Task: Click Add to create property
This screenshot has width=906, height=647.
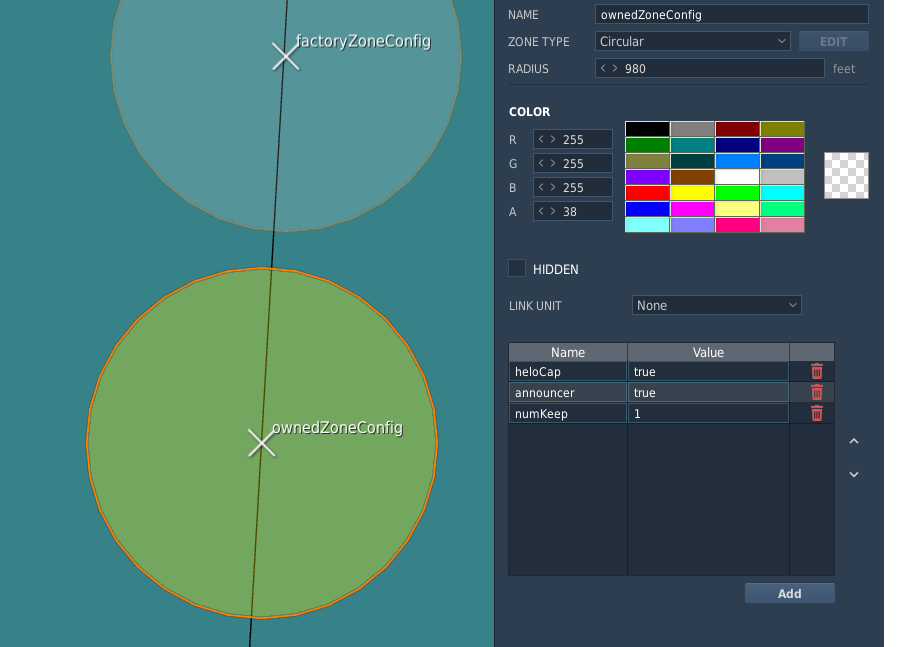Action: pos(789,593)
